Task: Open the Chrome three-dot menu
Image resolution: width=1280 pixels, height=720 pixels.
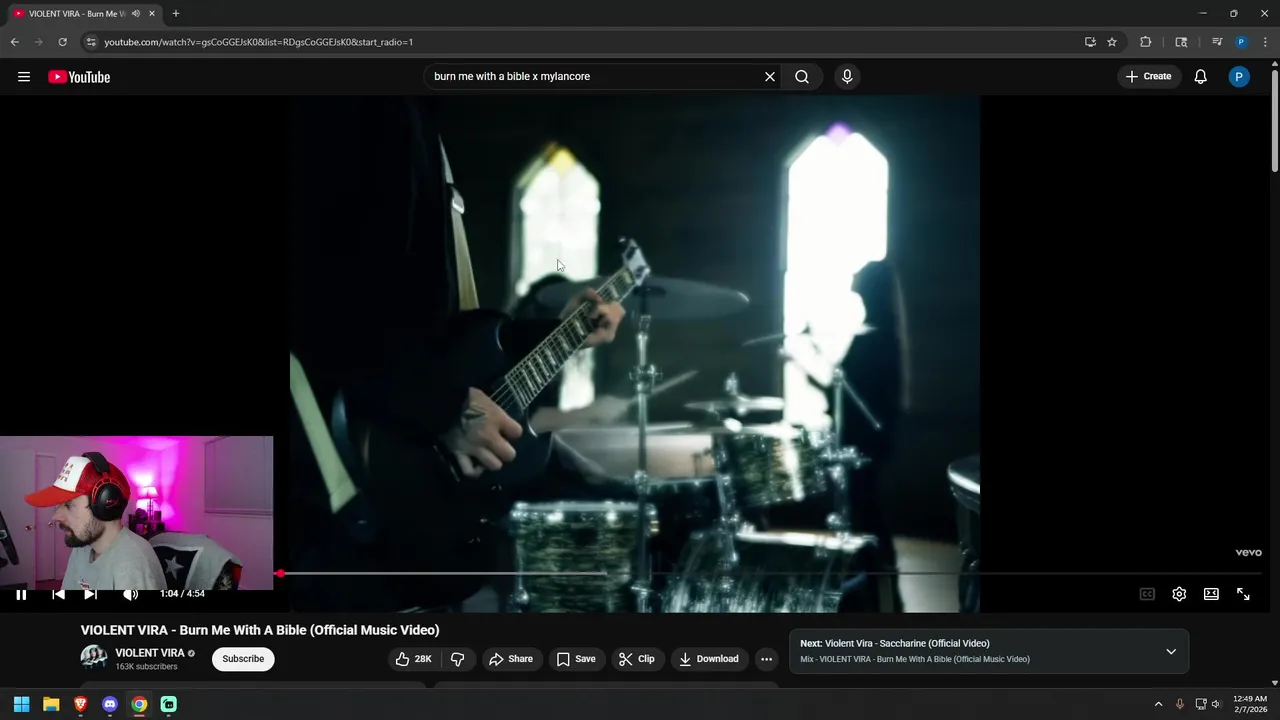Action: coord(1266,42)
